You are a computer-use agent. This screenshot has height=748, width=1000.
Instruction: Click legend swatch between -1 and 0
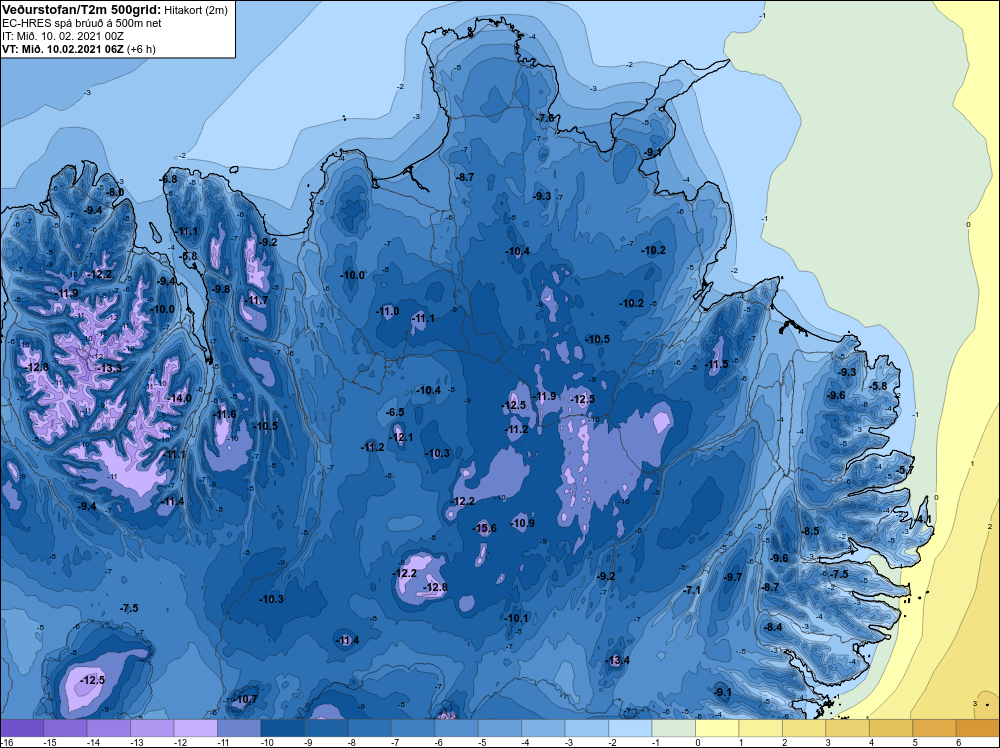pyautogui.click(x=673, y=728)
